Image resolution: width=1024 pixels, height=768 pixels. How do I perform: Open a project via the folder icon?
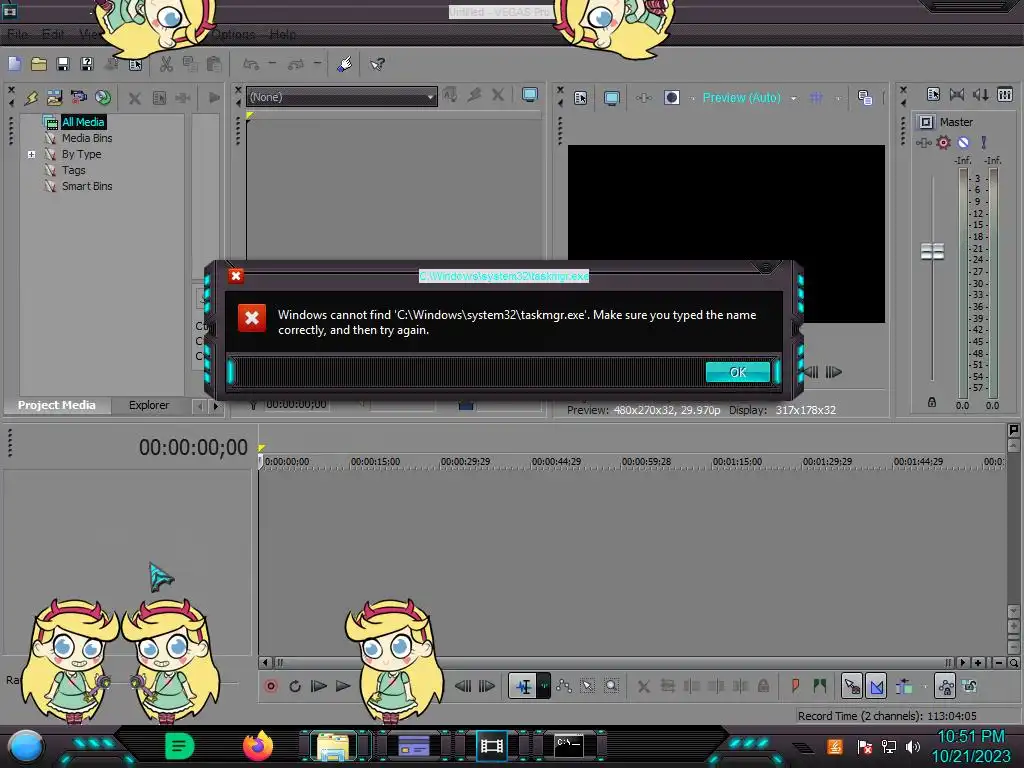(39, 63)
